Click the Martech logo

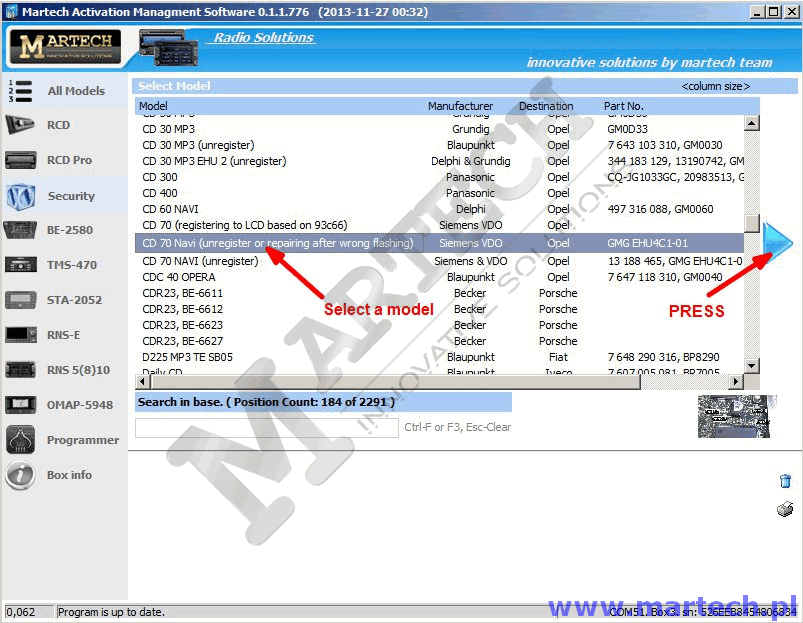pos(66,47)
